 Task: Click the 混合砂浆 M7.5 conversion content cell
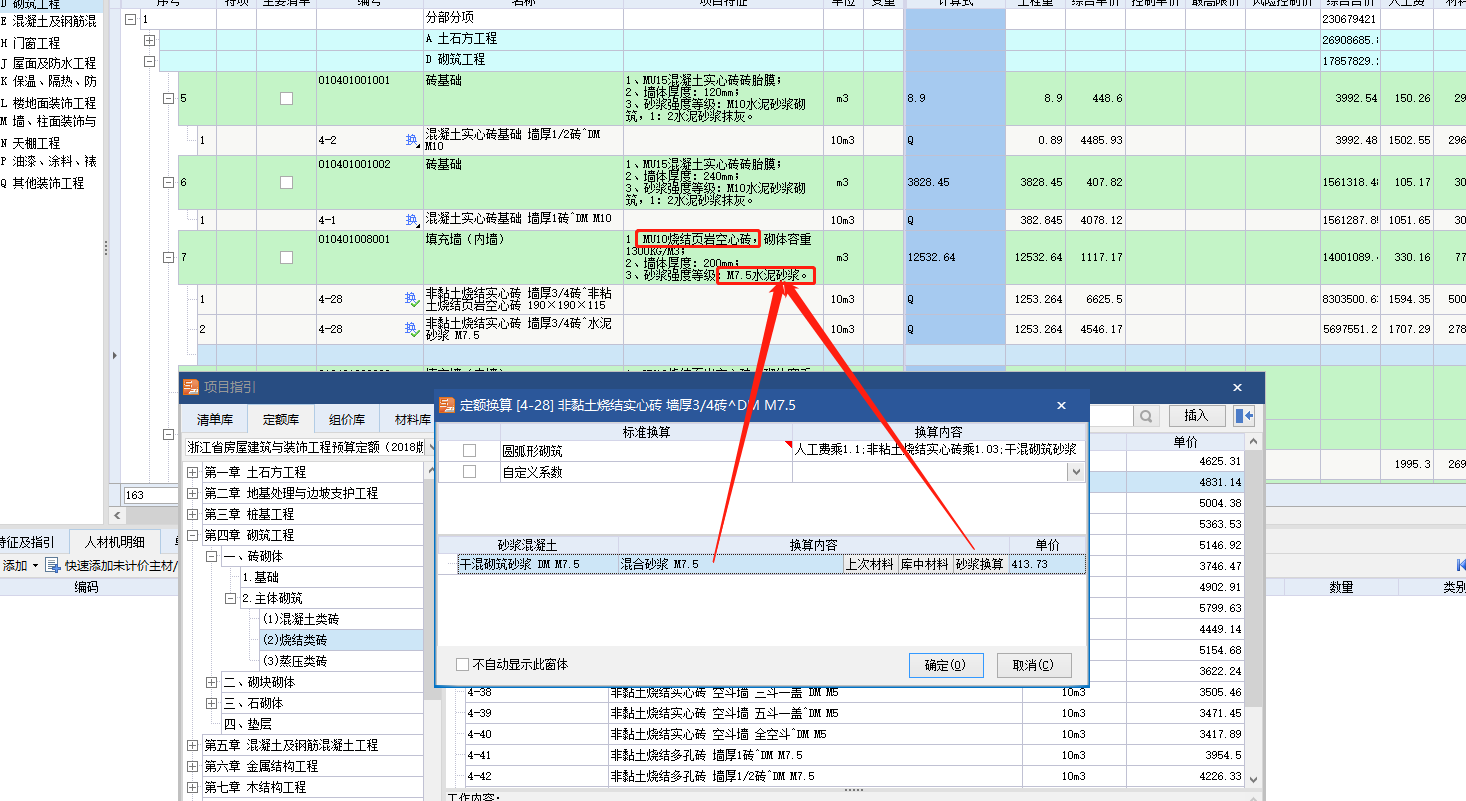pos(730,564)
